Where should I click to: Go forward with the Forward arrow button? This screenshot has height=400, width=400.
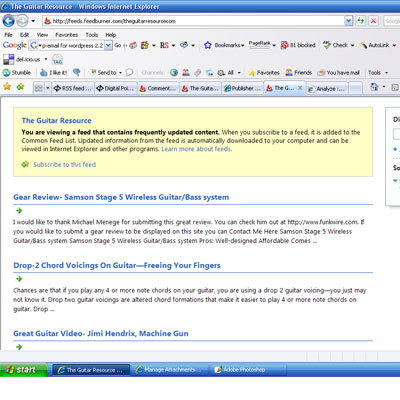pyautogui.click(x=22, y=21)
